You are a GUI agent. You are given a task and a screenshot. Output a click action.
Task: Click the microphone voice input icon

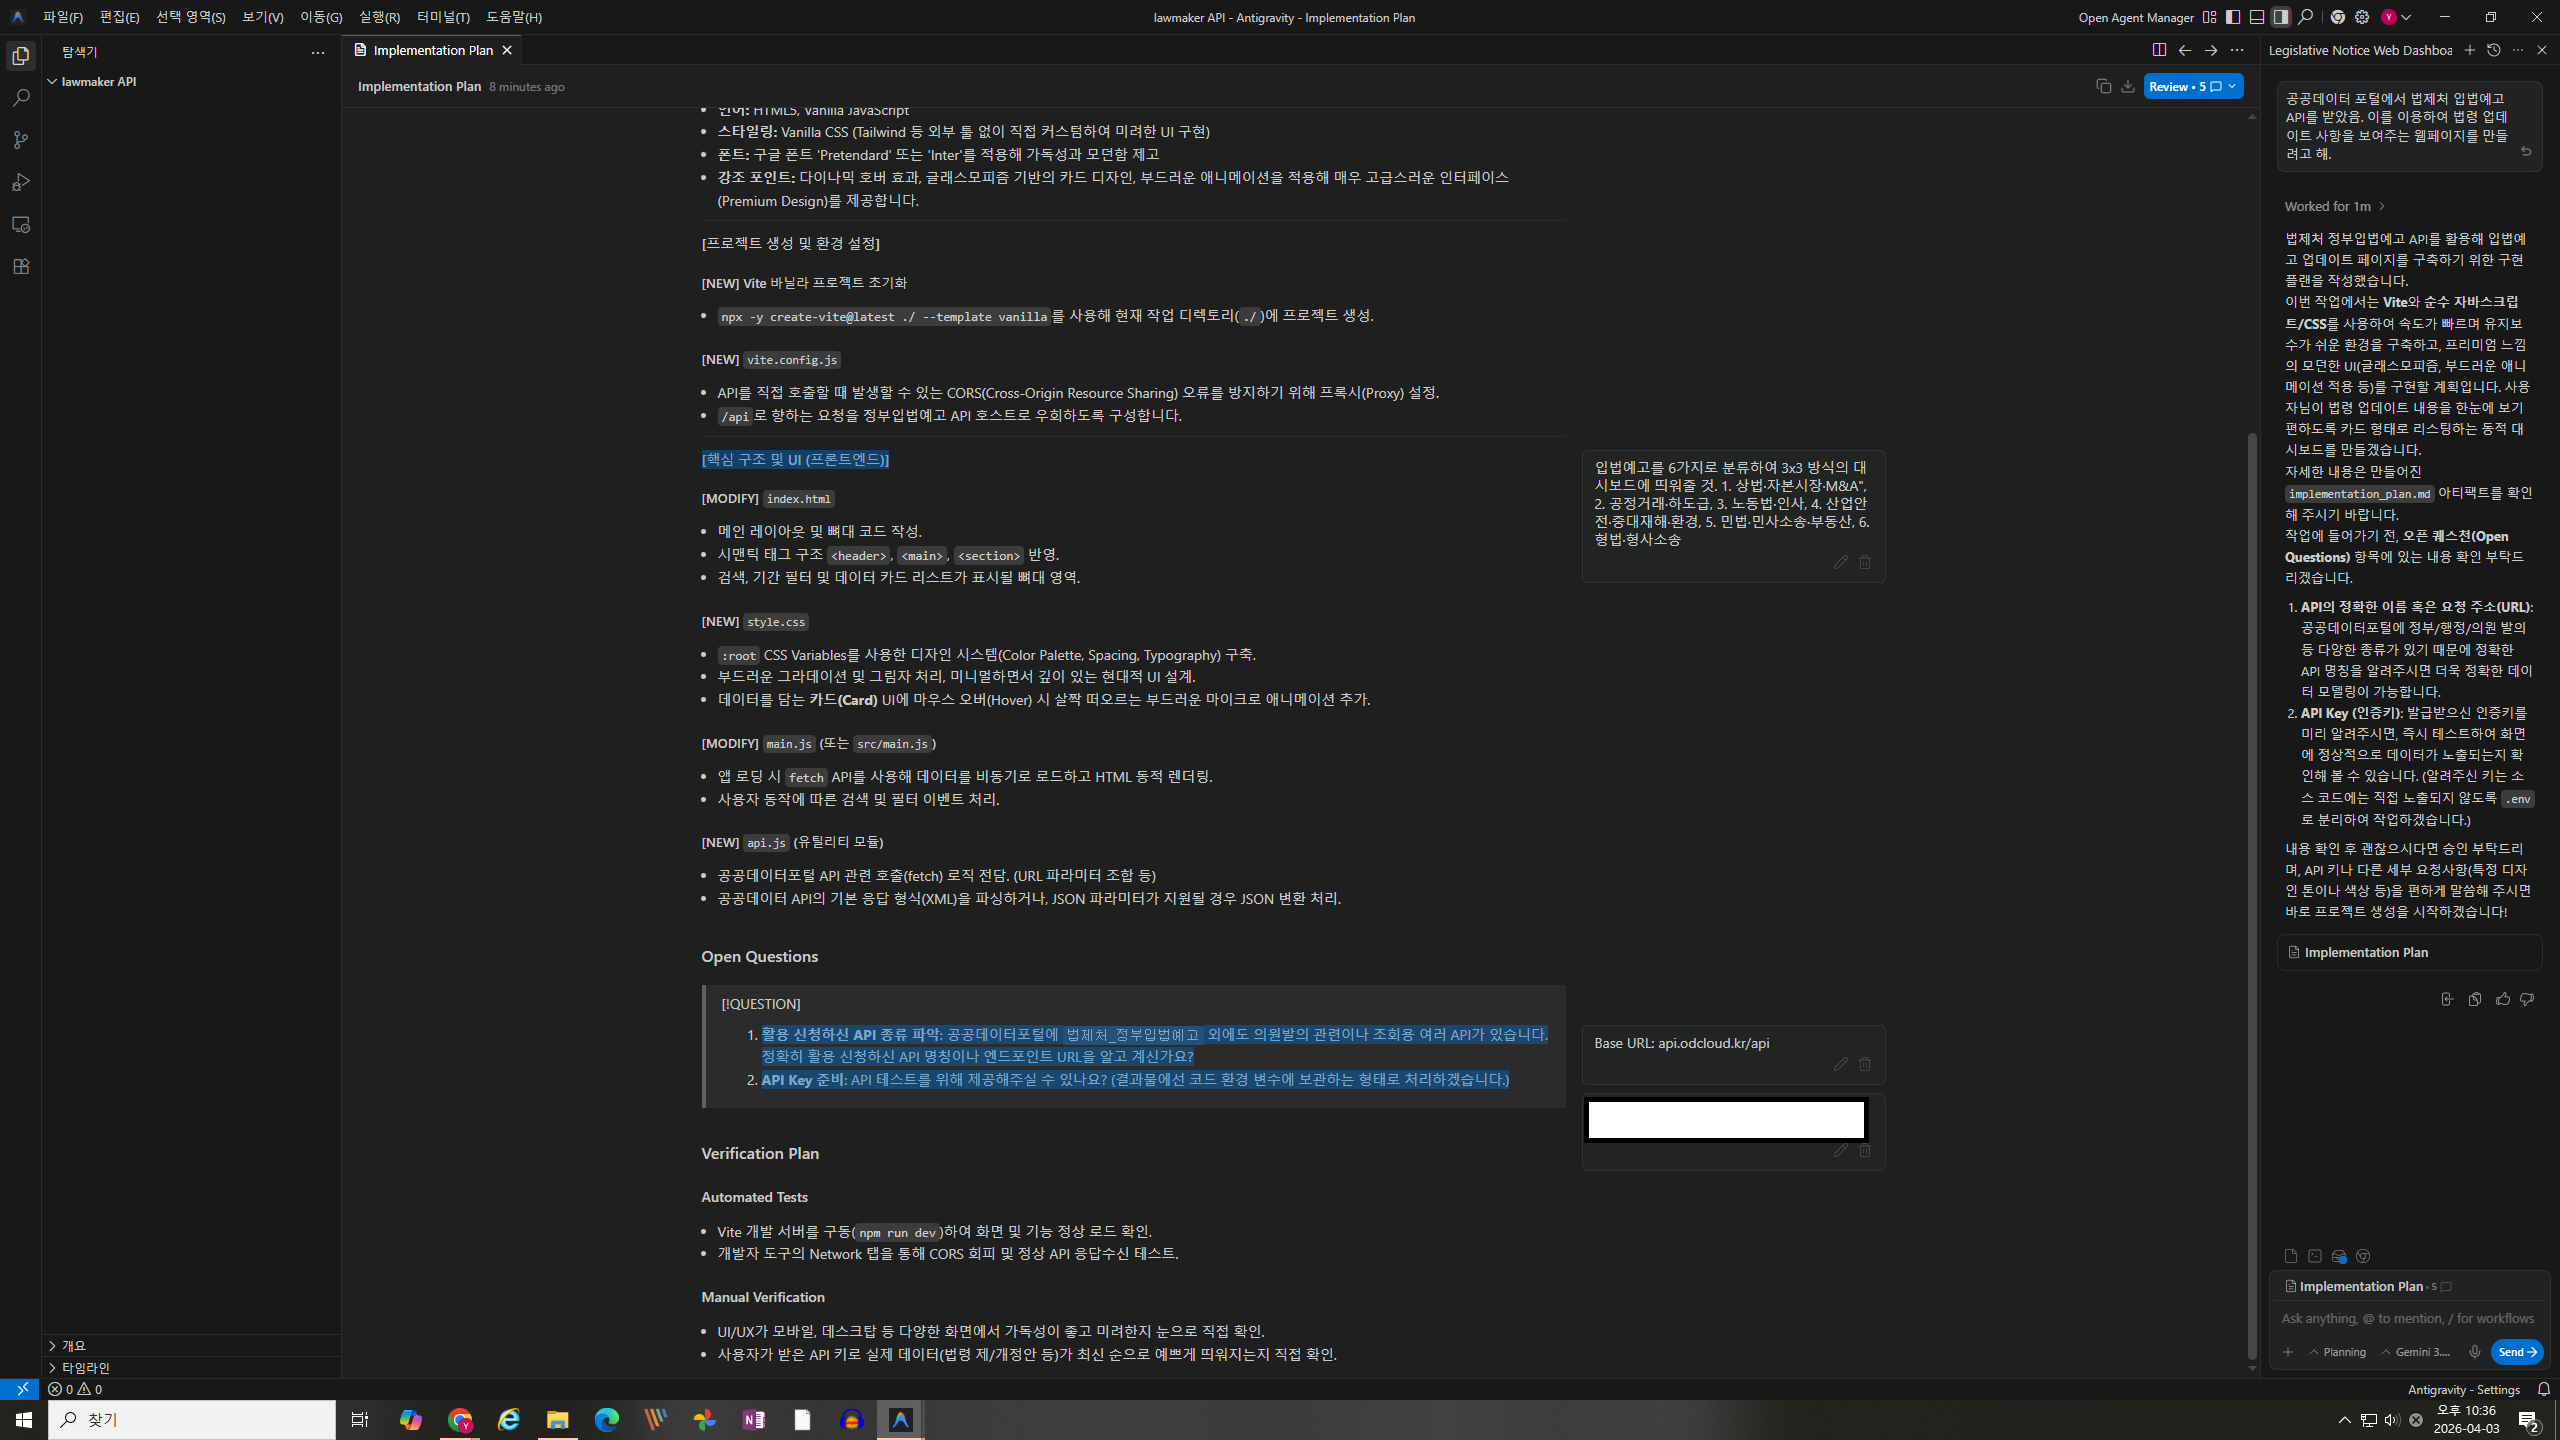tap(2474, 1352)
